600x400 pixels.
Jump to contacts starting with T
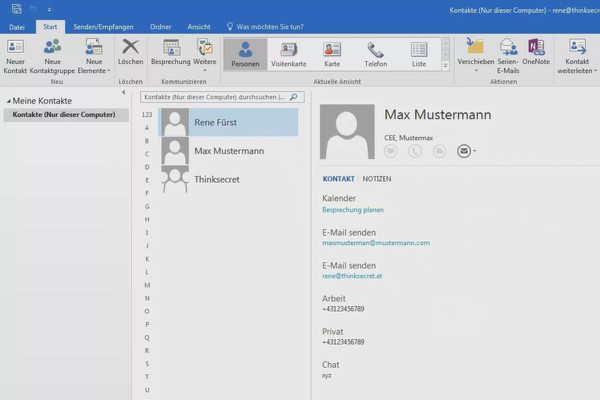147,377
